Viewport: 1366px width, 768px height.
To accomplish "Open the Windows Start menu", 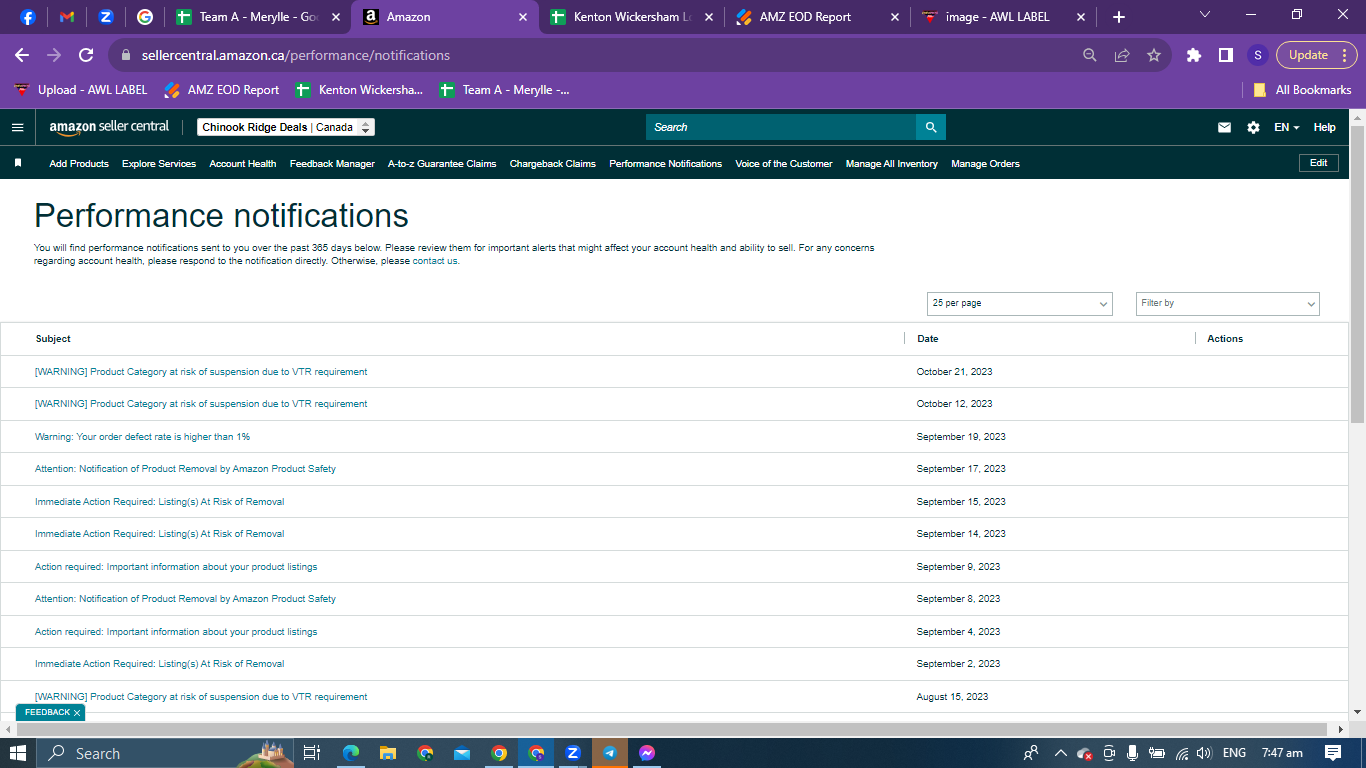I will (x=18, y=753).
